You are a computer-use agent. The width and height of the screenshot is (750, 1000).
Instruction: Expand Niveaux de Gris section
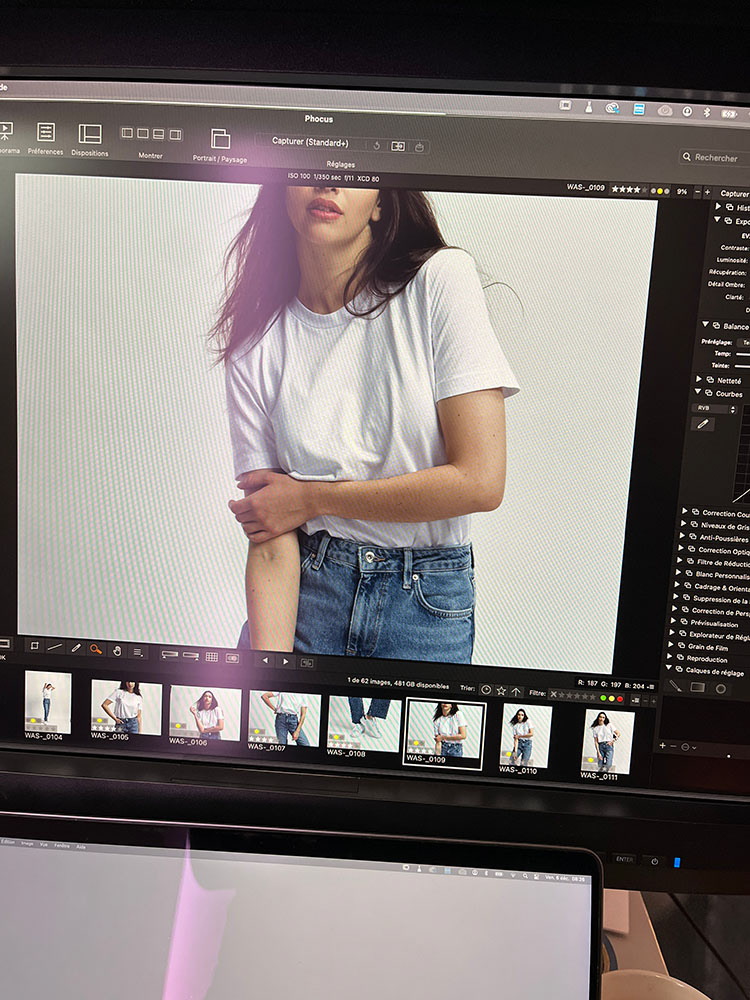[x=684, y=524]
